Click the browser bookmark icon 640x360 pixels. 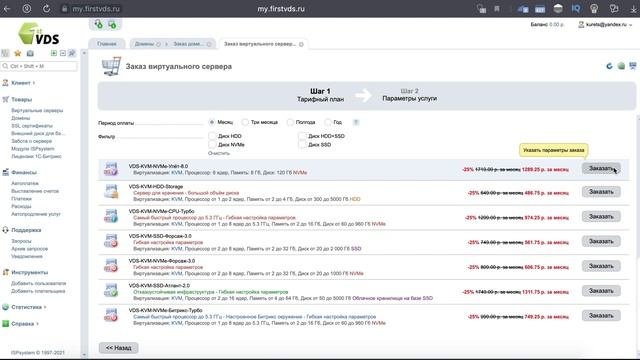tap(497, 9)
